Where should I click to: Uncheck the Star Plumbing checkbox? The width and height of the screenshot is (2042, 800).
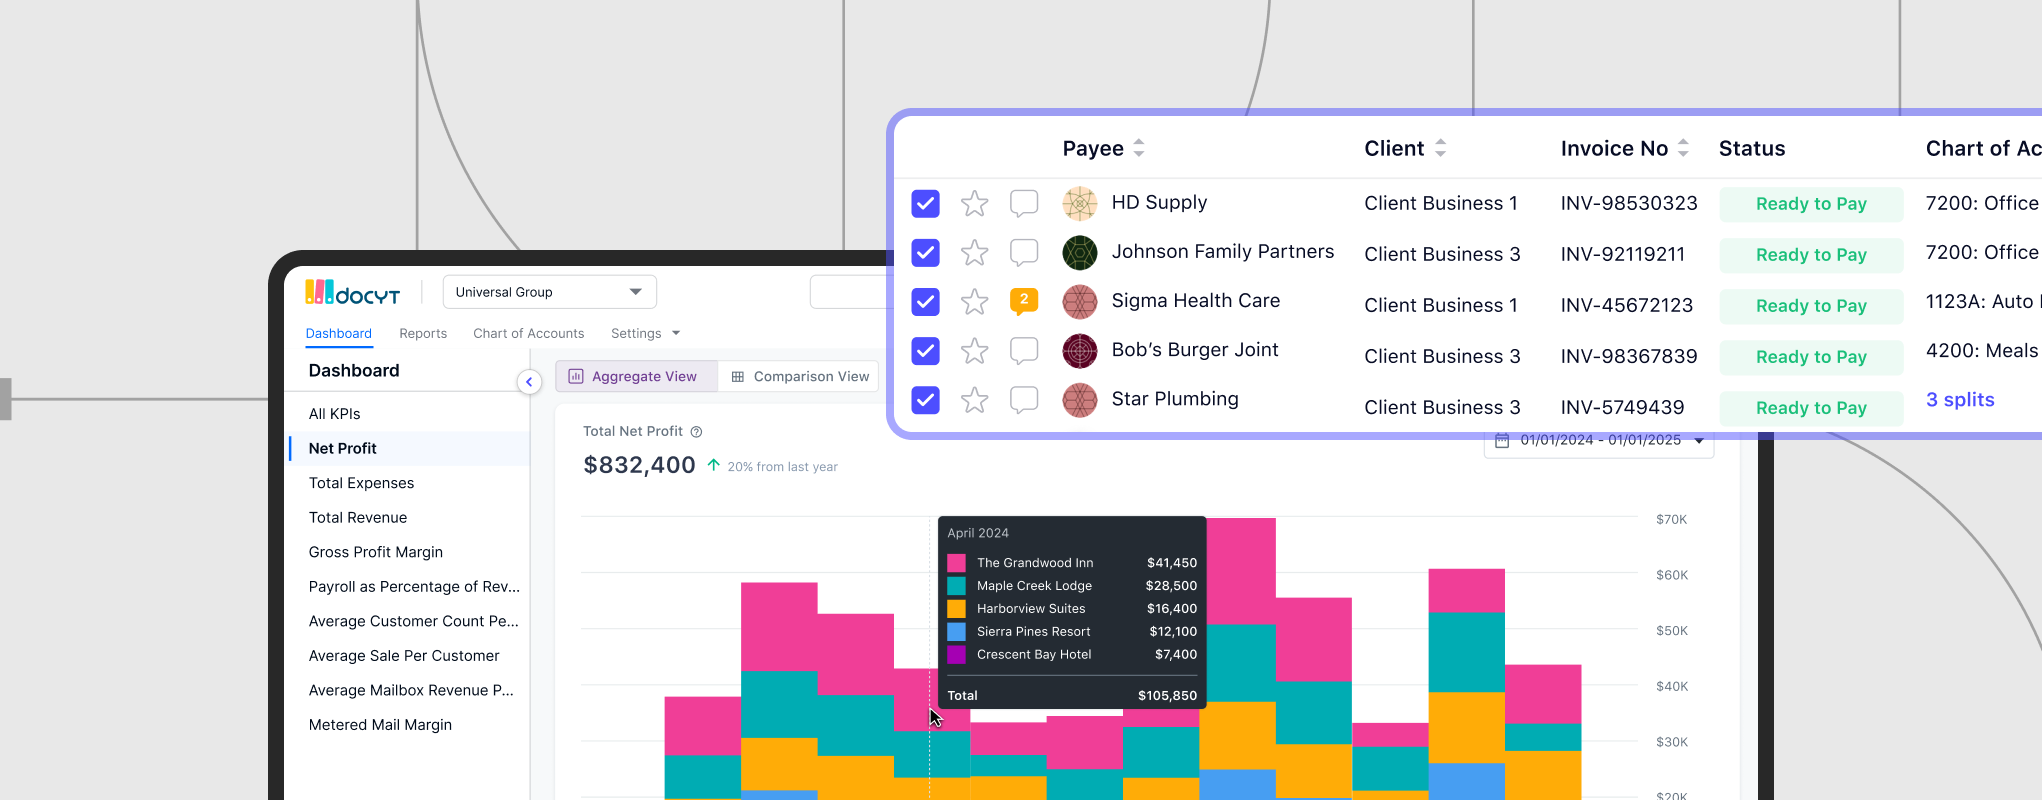coord(926,400)
